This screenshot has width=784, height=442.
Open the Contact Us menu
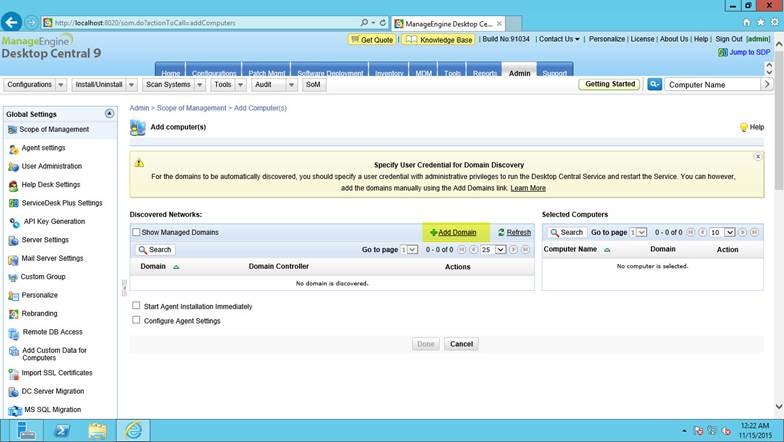(559, 39)
